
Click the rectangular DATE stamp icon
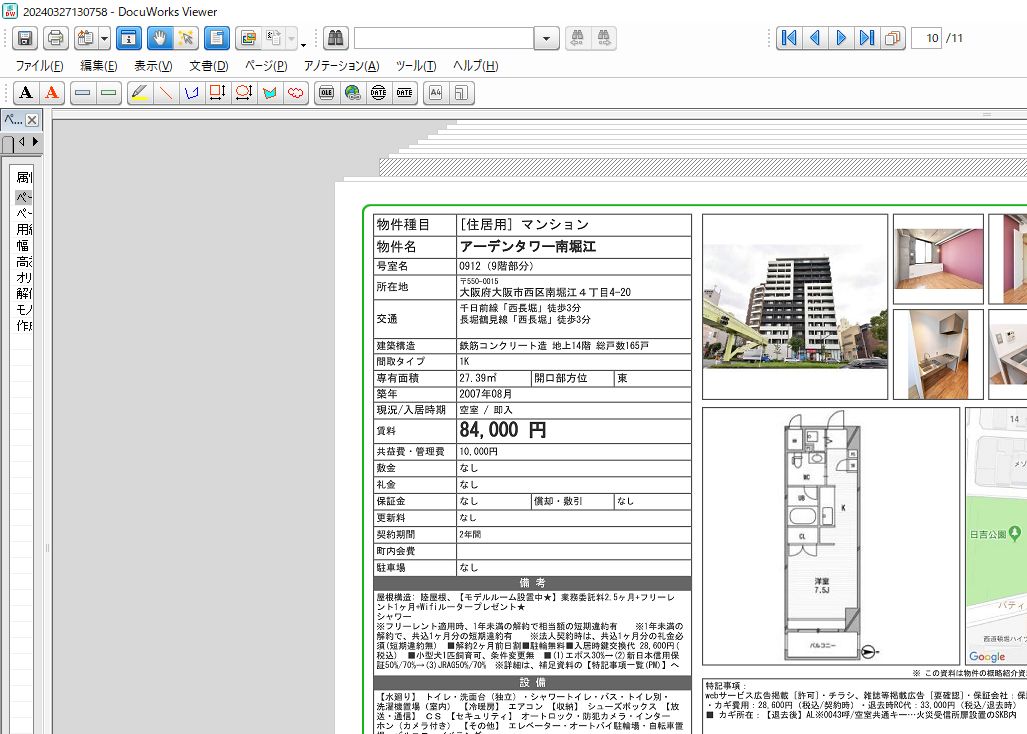tap(404, 92)
